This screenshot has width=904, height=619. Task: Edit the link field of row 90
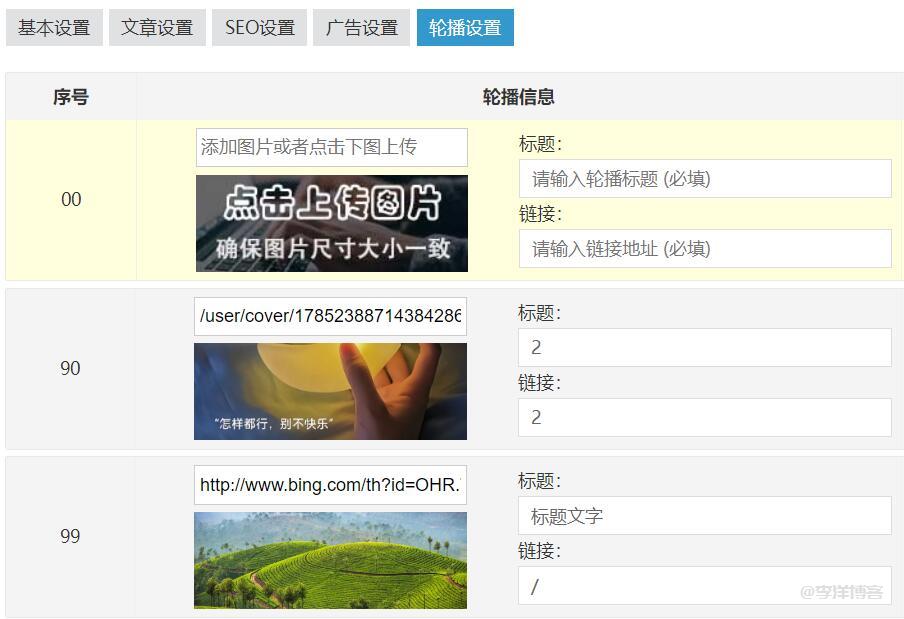pyautogui.click(x=704, y=417)
